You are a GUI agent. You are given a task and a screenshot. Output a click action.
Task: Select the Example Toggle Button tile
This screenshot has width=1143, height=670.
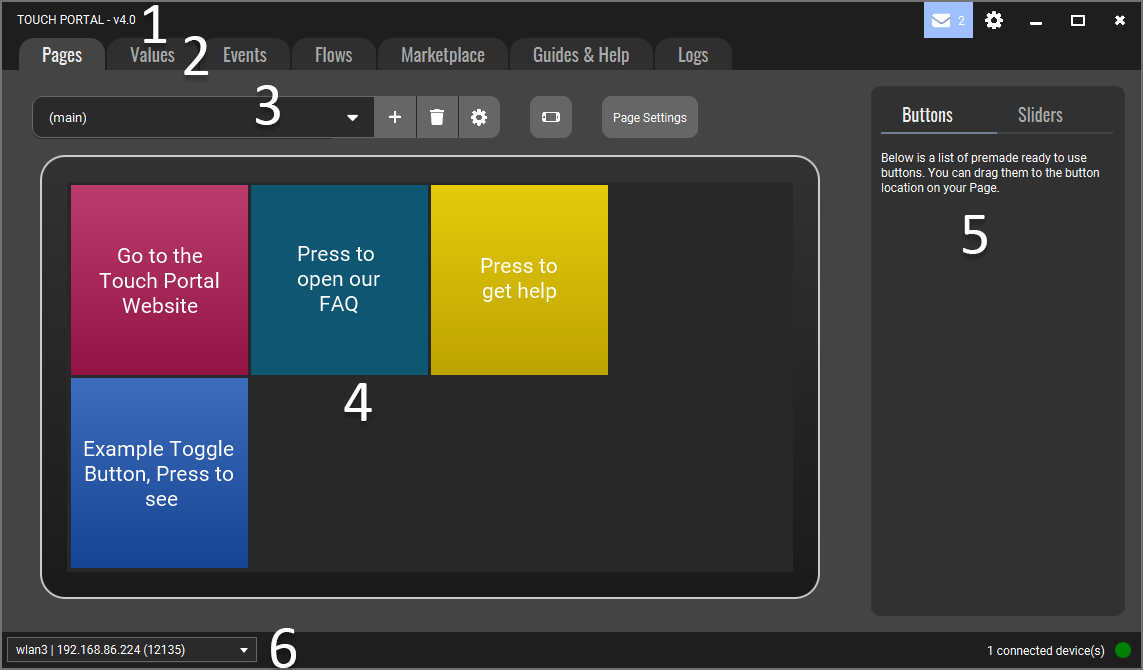(x=159, y=473)
